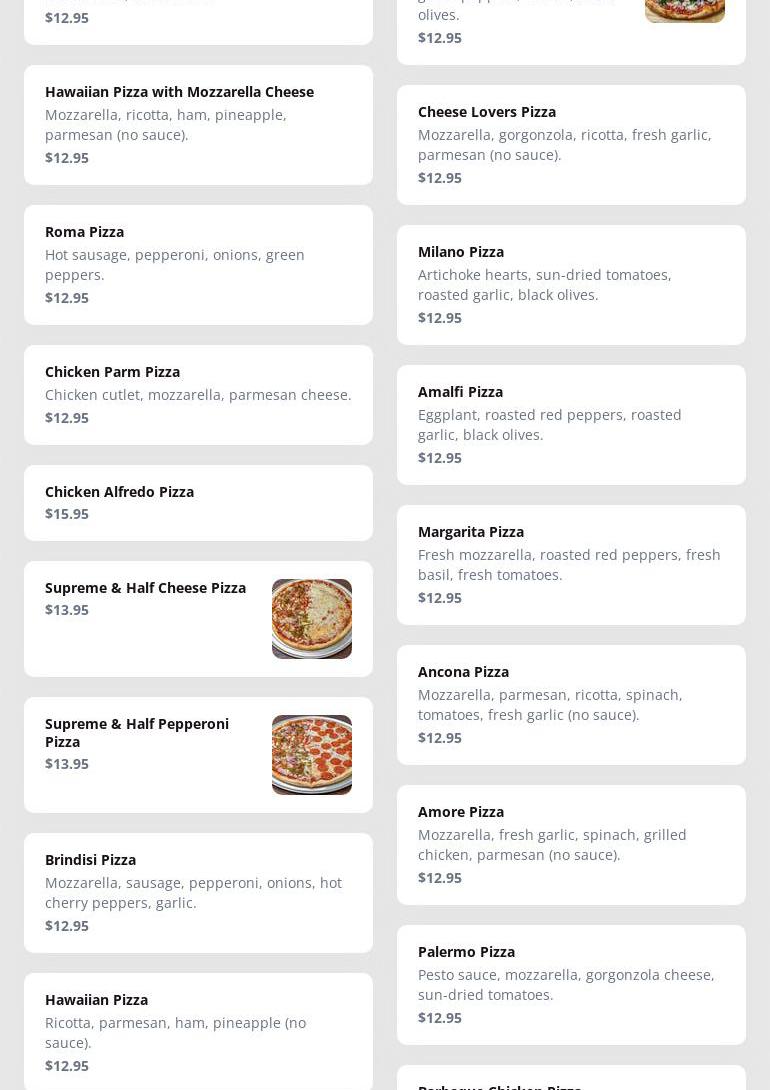Click the Supreme & Half Pepperoni Pizza title
The image size is (770, 1090).
pyautogui.click(x=137, y=732)
